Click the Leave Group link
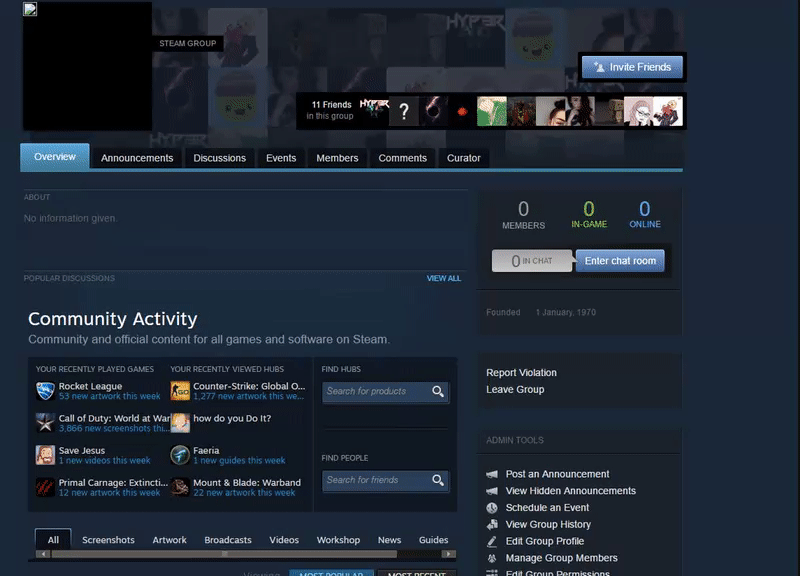 click(515, 390)
